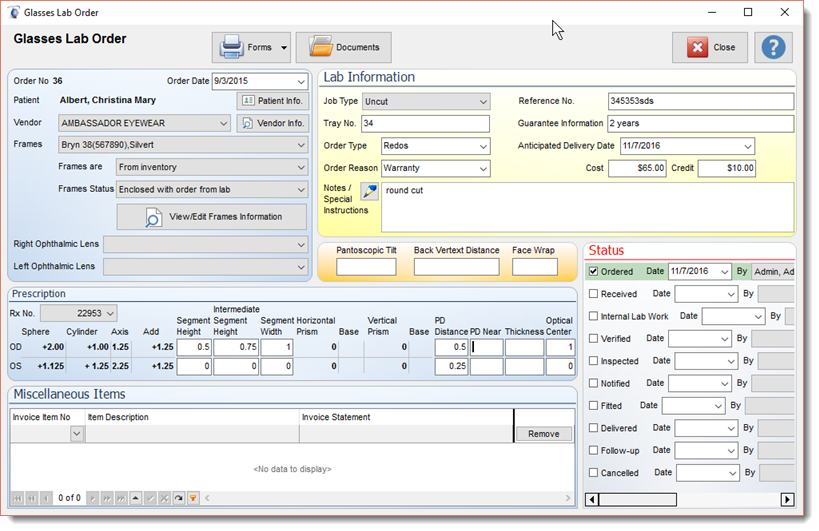Expand the Vendor dropdown
The height and width of the screenshot is (531, 819).
pos(224,124)
